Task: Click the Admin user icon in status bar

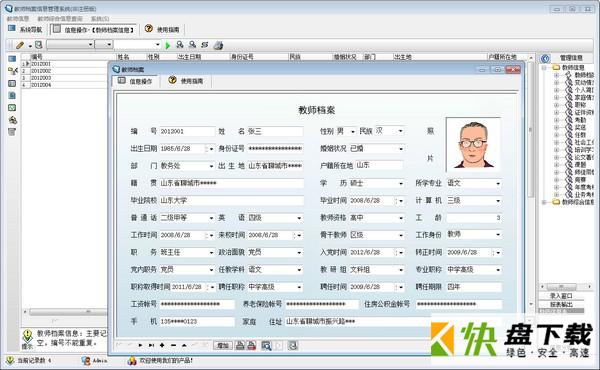Action: (x=86, y=360)
